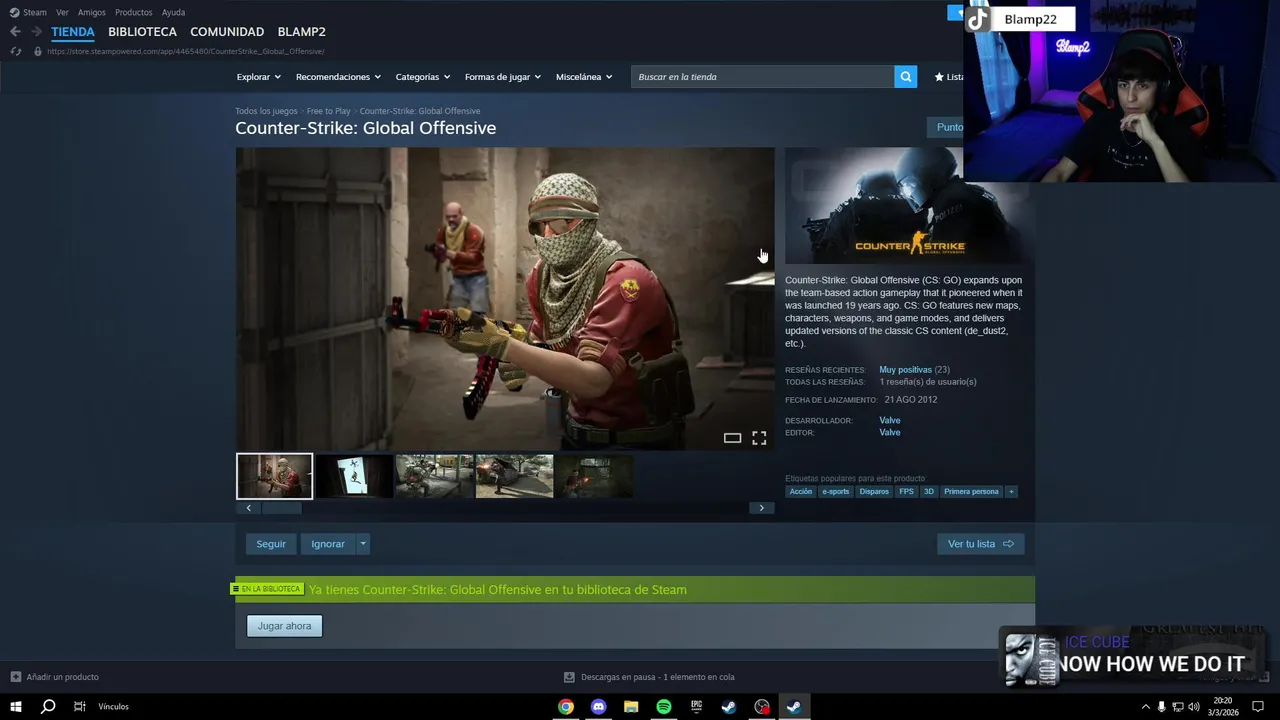Click the blue search magnifier button

(x=905, y=77)
